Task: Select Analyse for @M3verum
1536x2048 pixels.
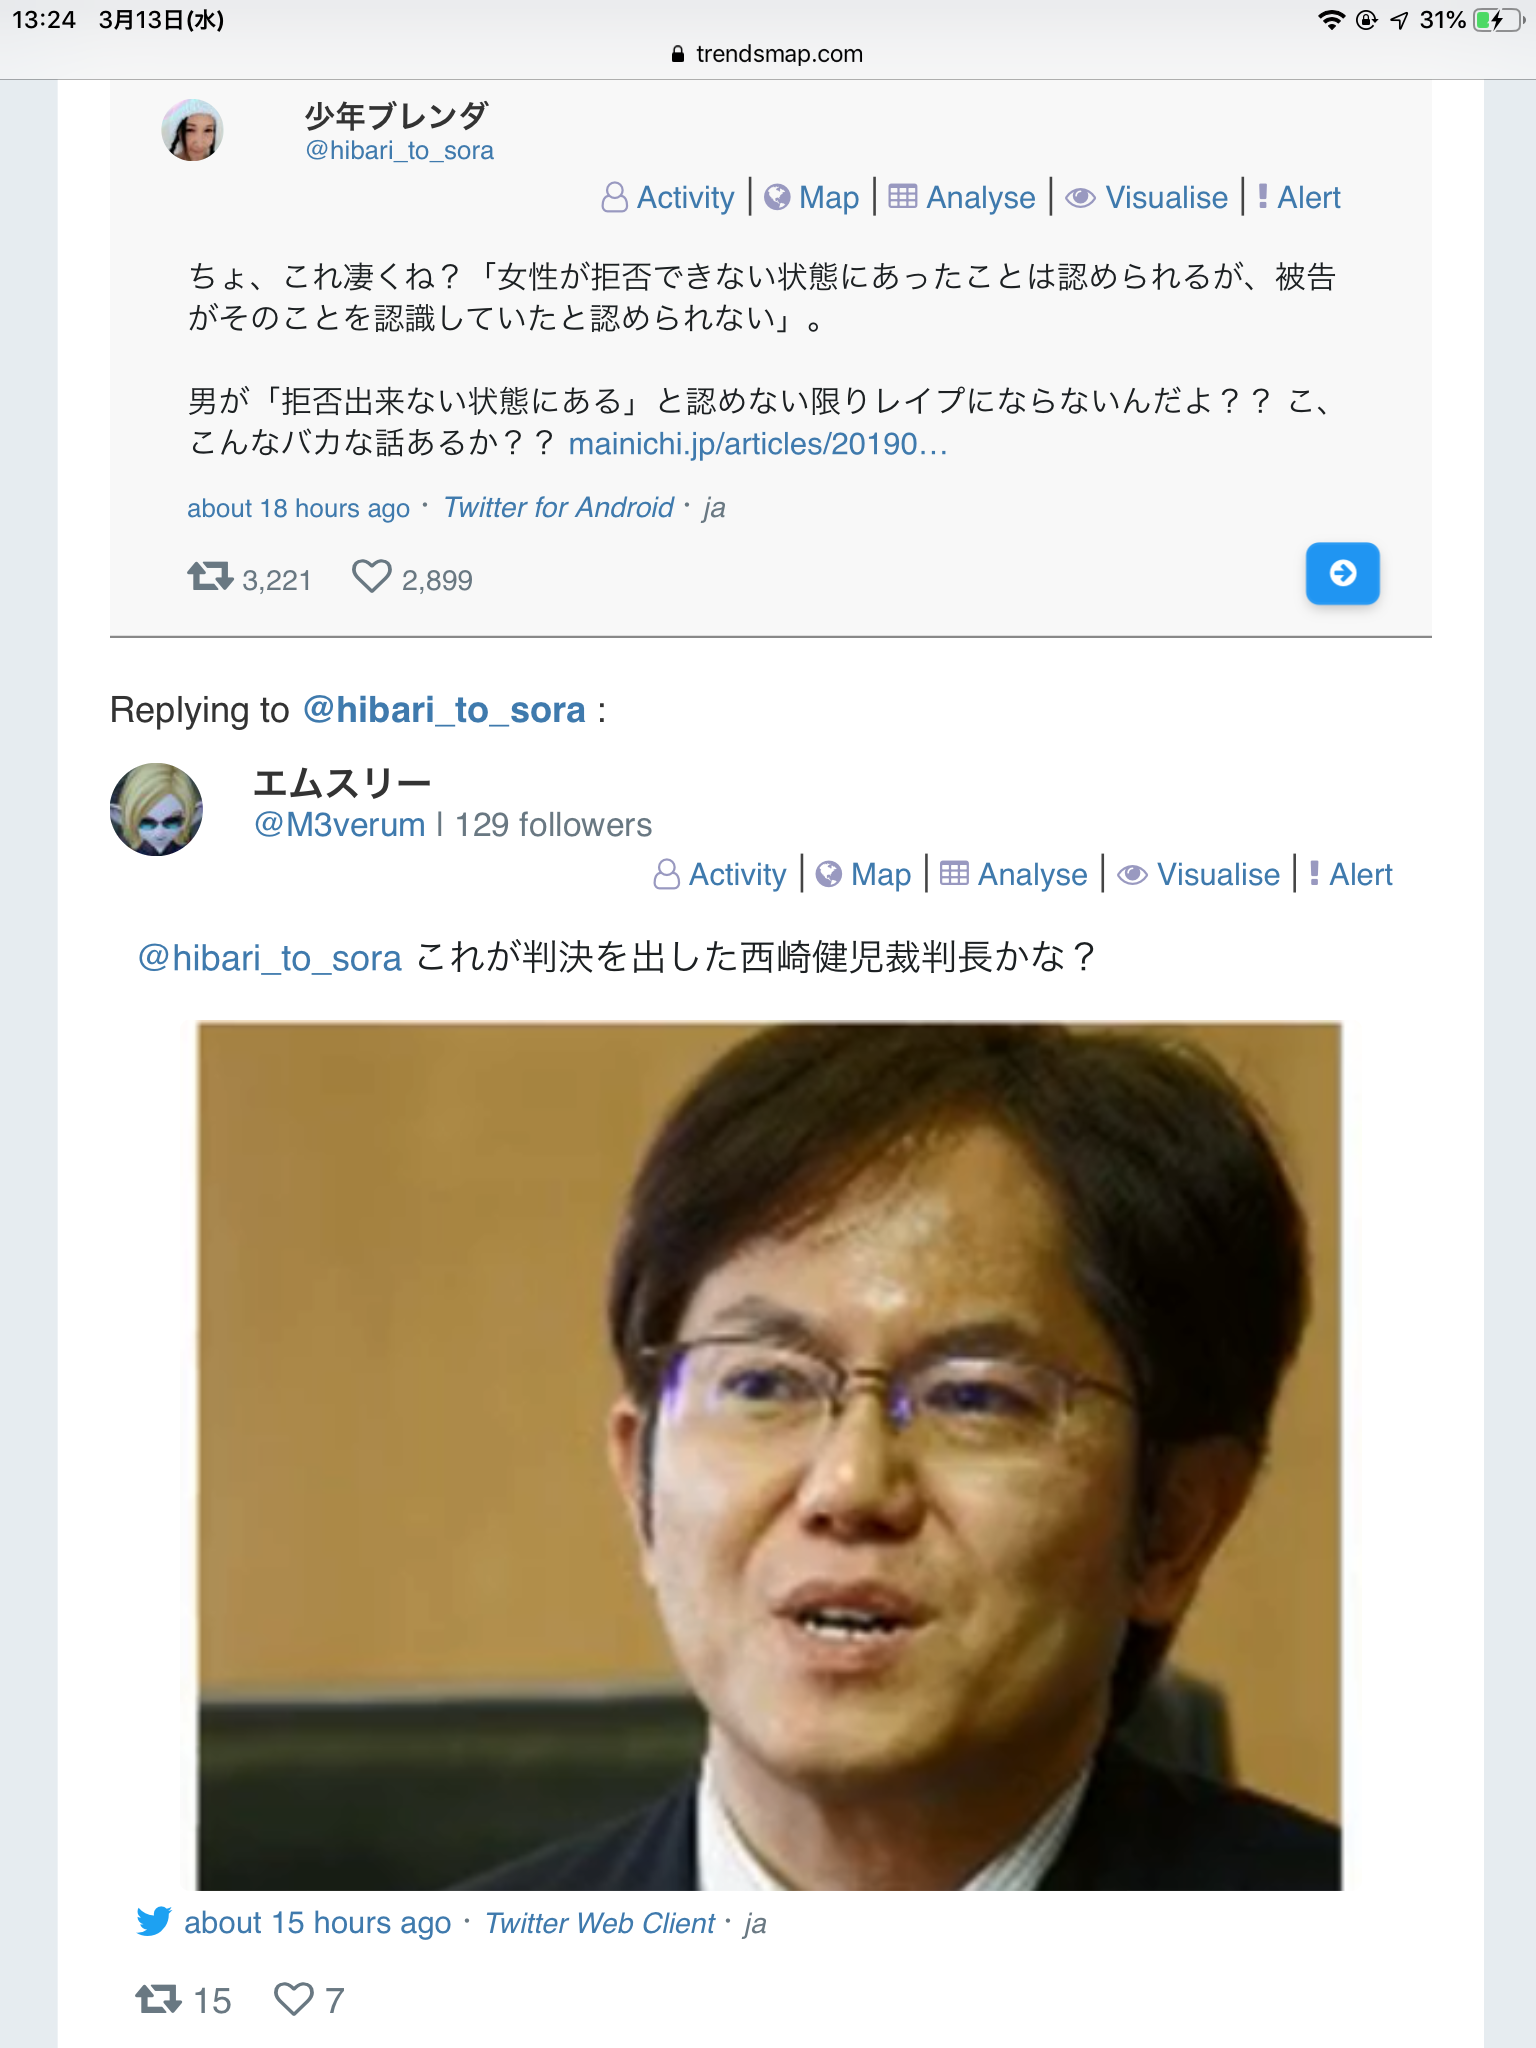Action: (1014, 874)
